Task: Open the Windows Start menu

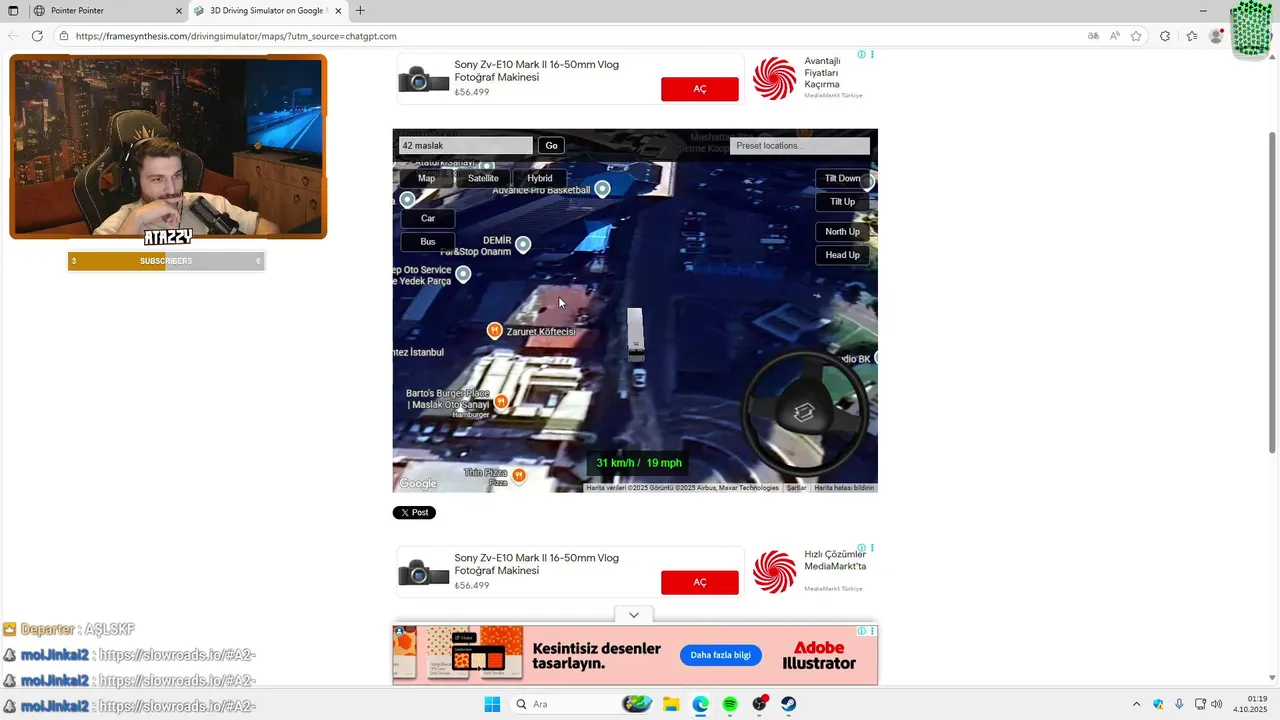Action: coord(492,704)
